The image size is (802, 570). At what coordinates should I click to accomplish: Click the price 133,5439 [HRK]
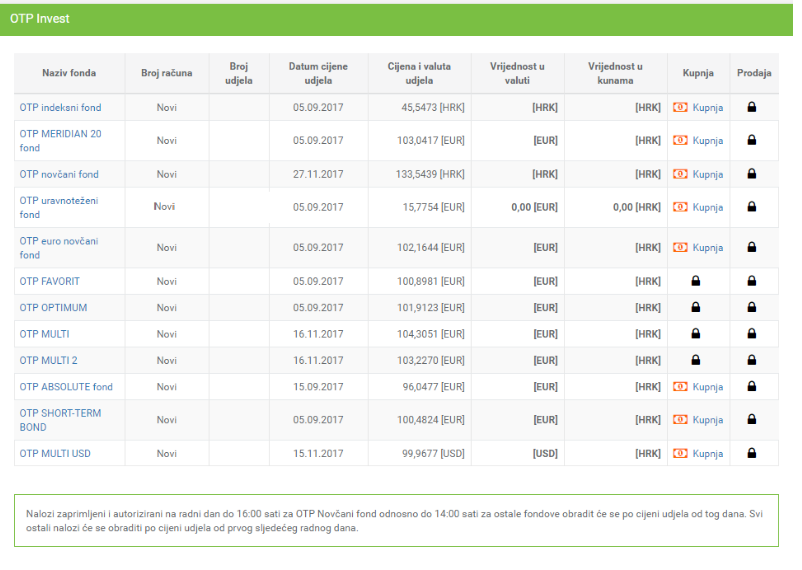430,174
